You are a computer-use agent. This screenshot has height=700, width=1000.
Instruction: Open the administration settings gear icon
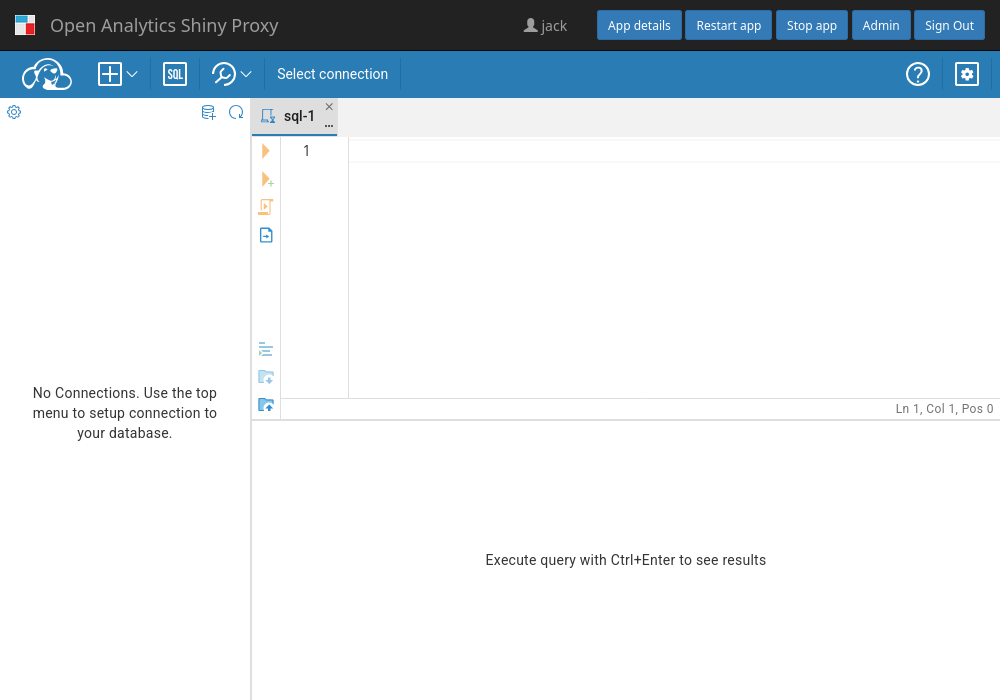(967, 74)
